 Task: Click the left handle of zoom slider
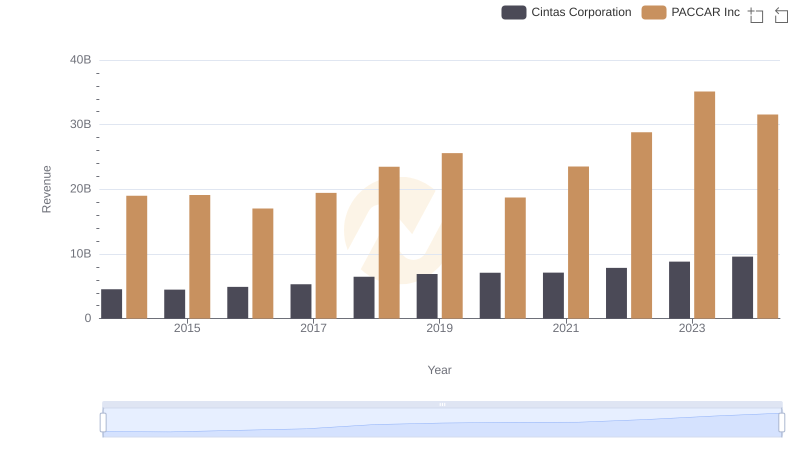(x=103, y=423)
